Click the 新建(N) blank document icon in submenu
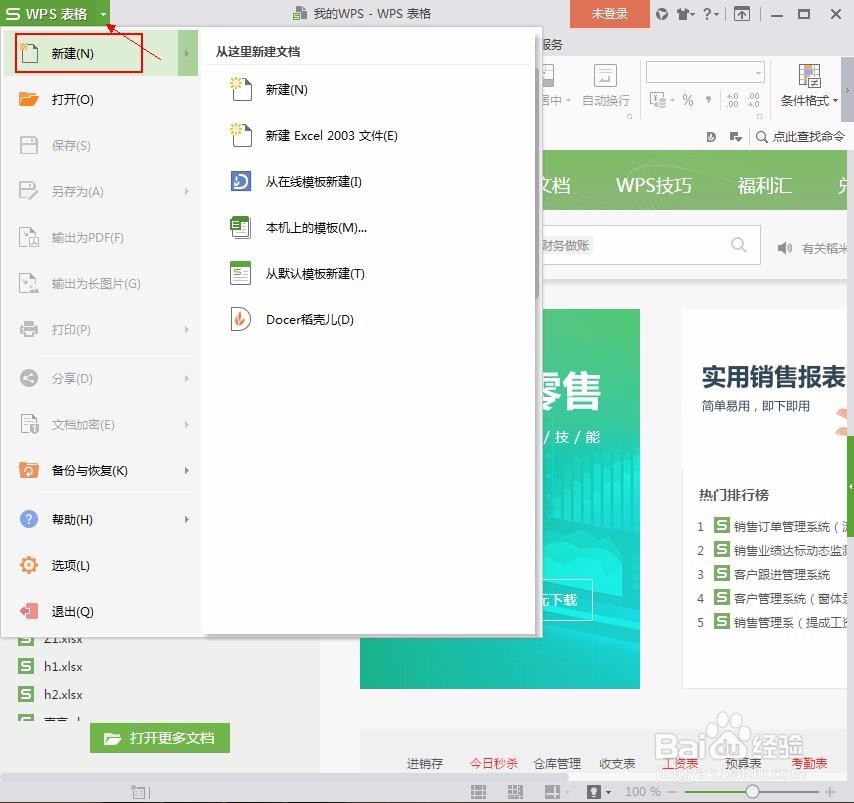 click(x=241, y=89)
